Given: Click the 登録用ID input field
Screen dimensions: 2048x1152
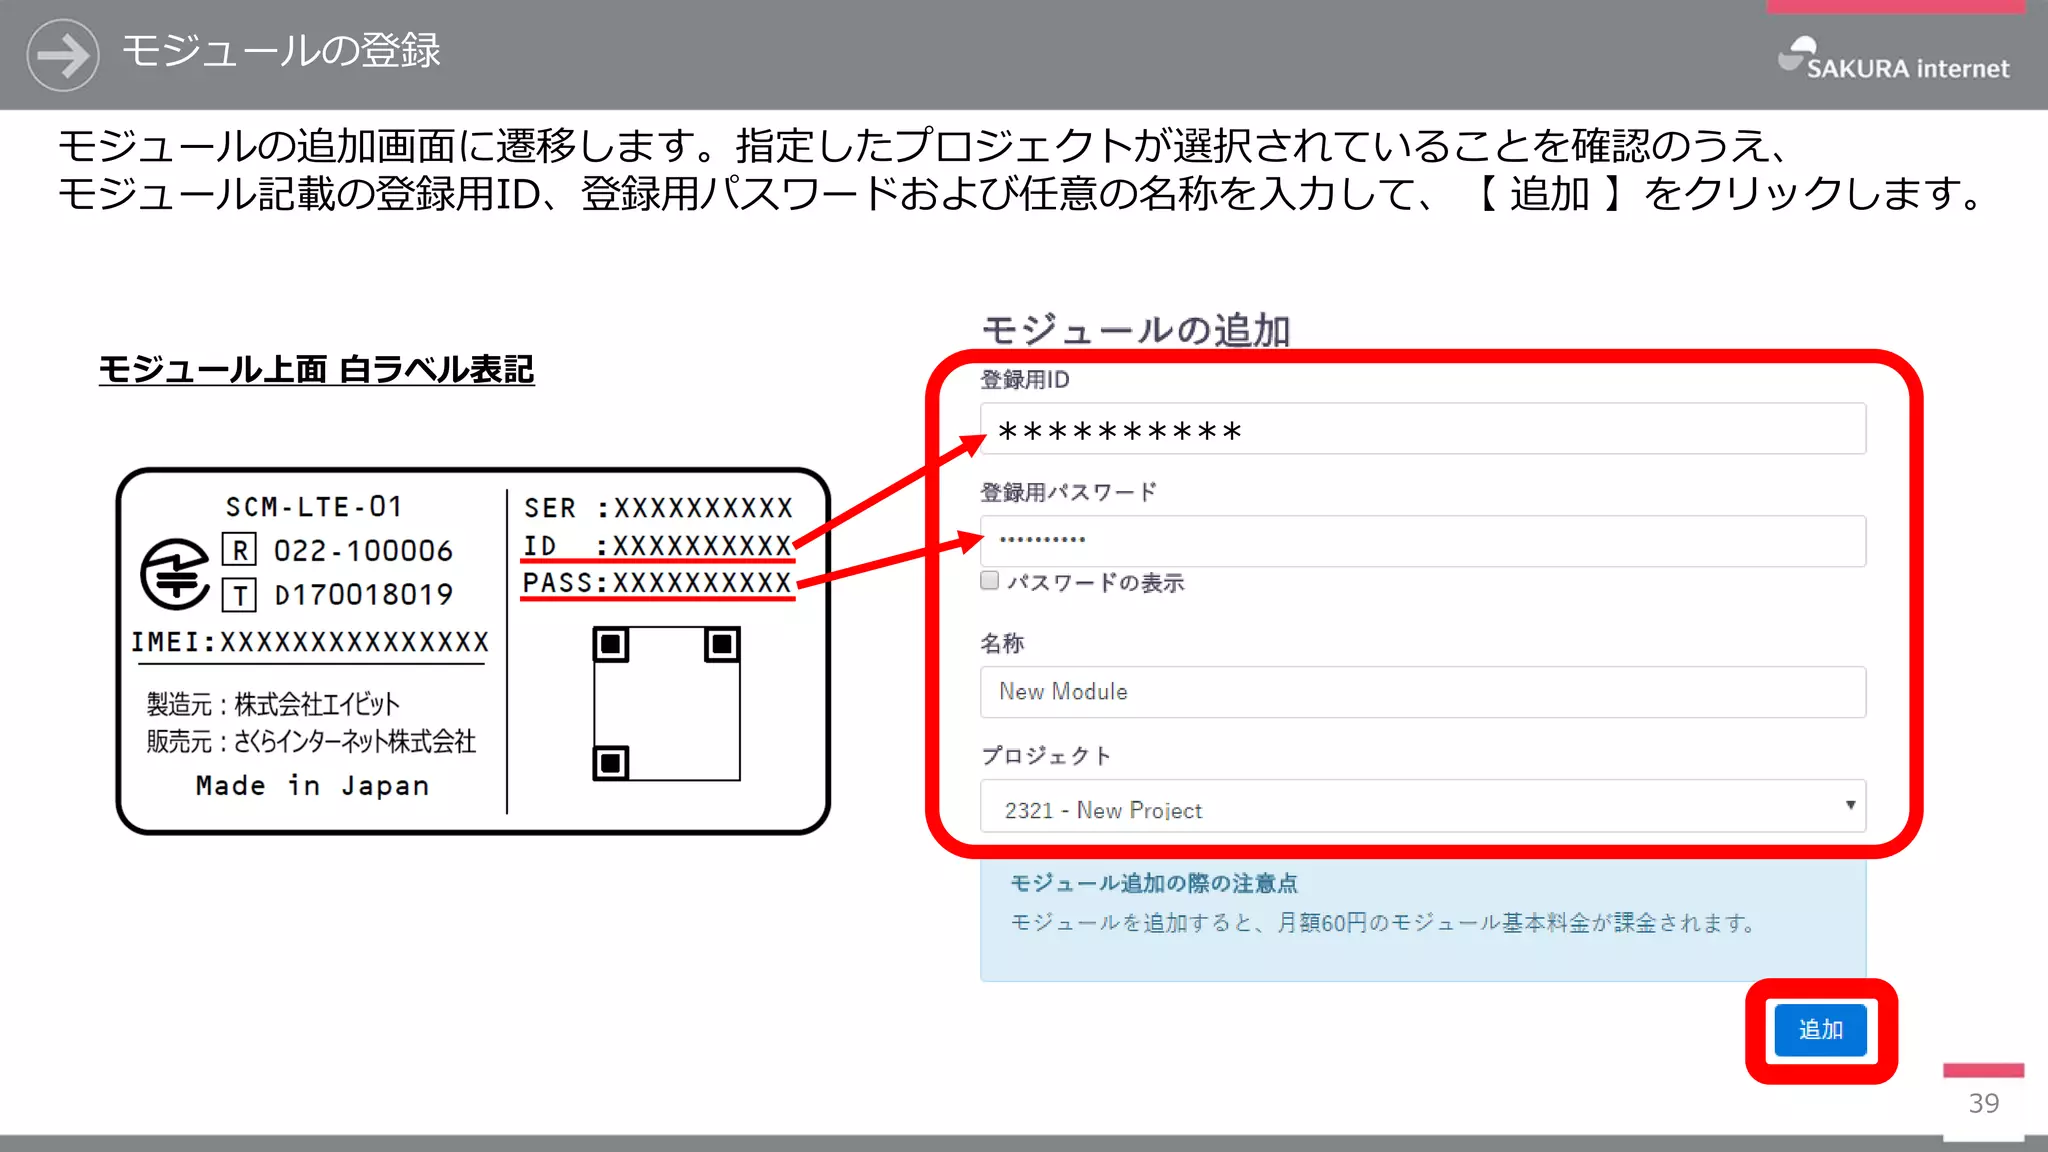Looking at the screenshot, I should click(x=1423, y=429).
